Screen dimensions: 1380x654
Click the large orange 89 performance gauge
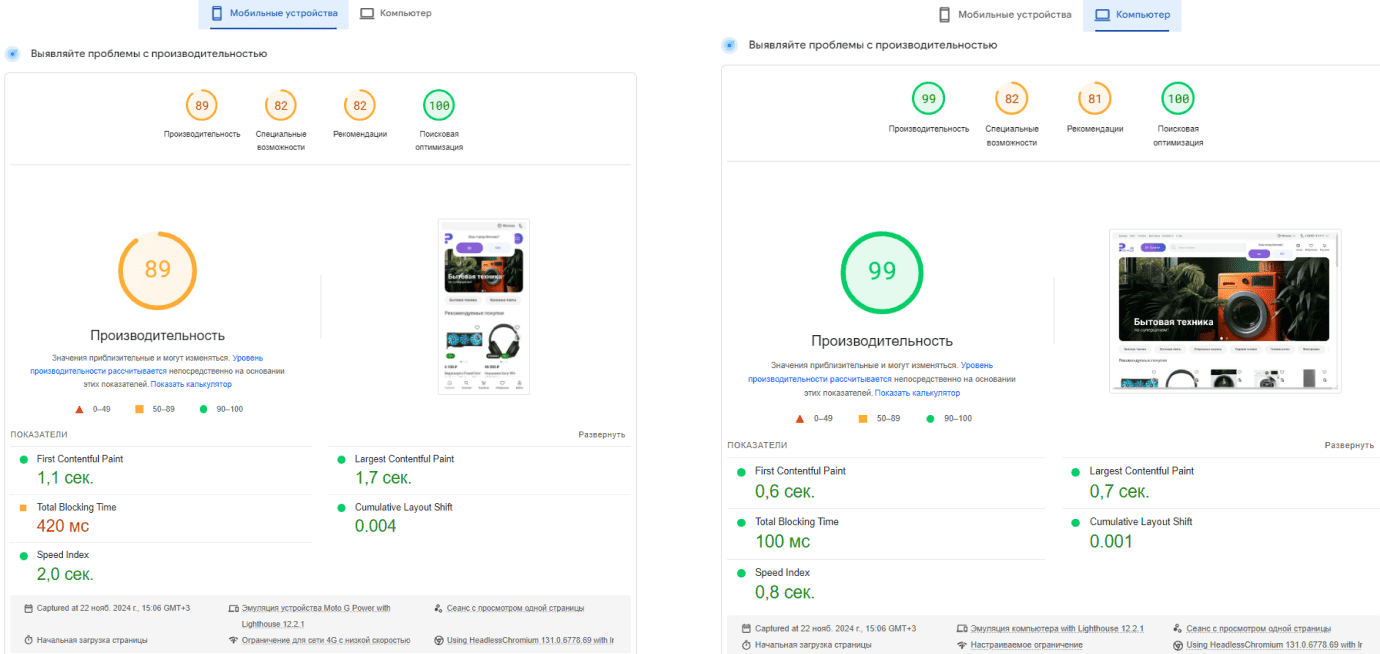pos(158,270)
